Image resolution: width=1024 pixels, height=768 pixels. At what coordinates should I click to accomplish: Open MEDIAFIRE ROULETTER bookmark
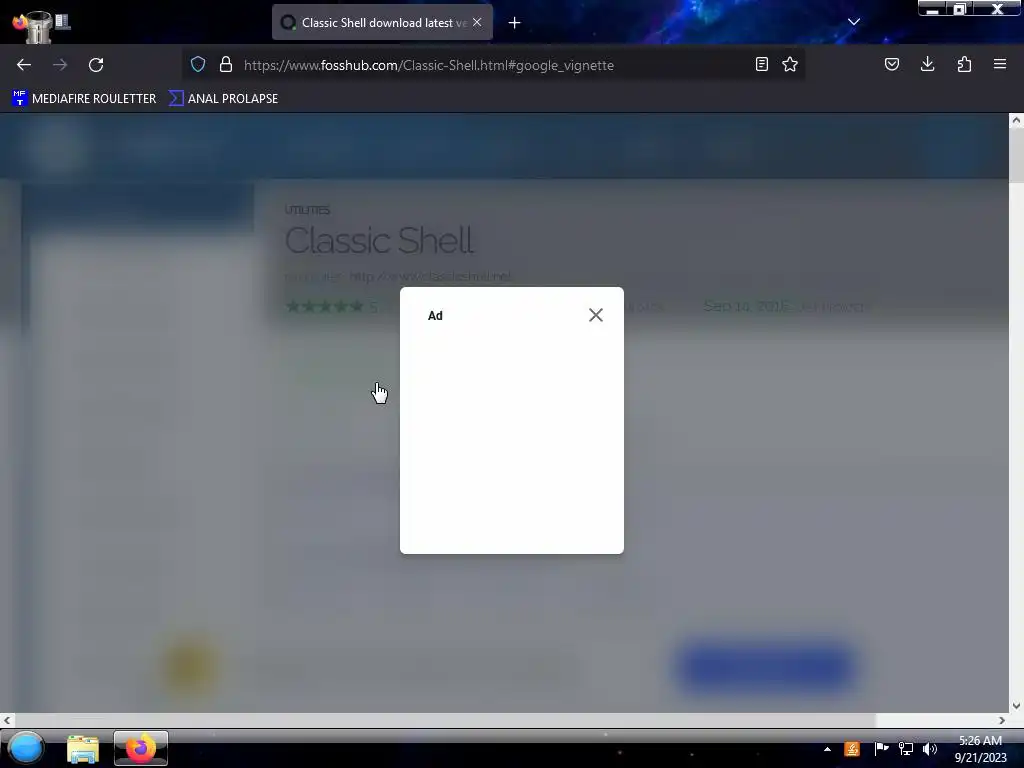pos(84,99)
